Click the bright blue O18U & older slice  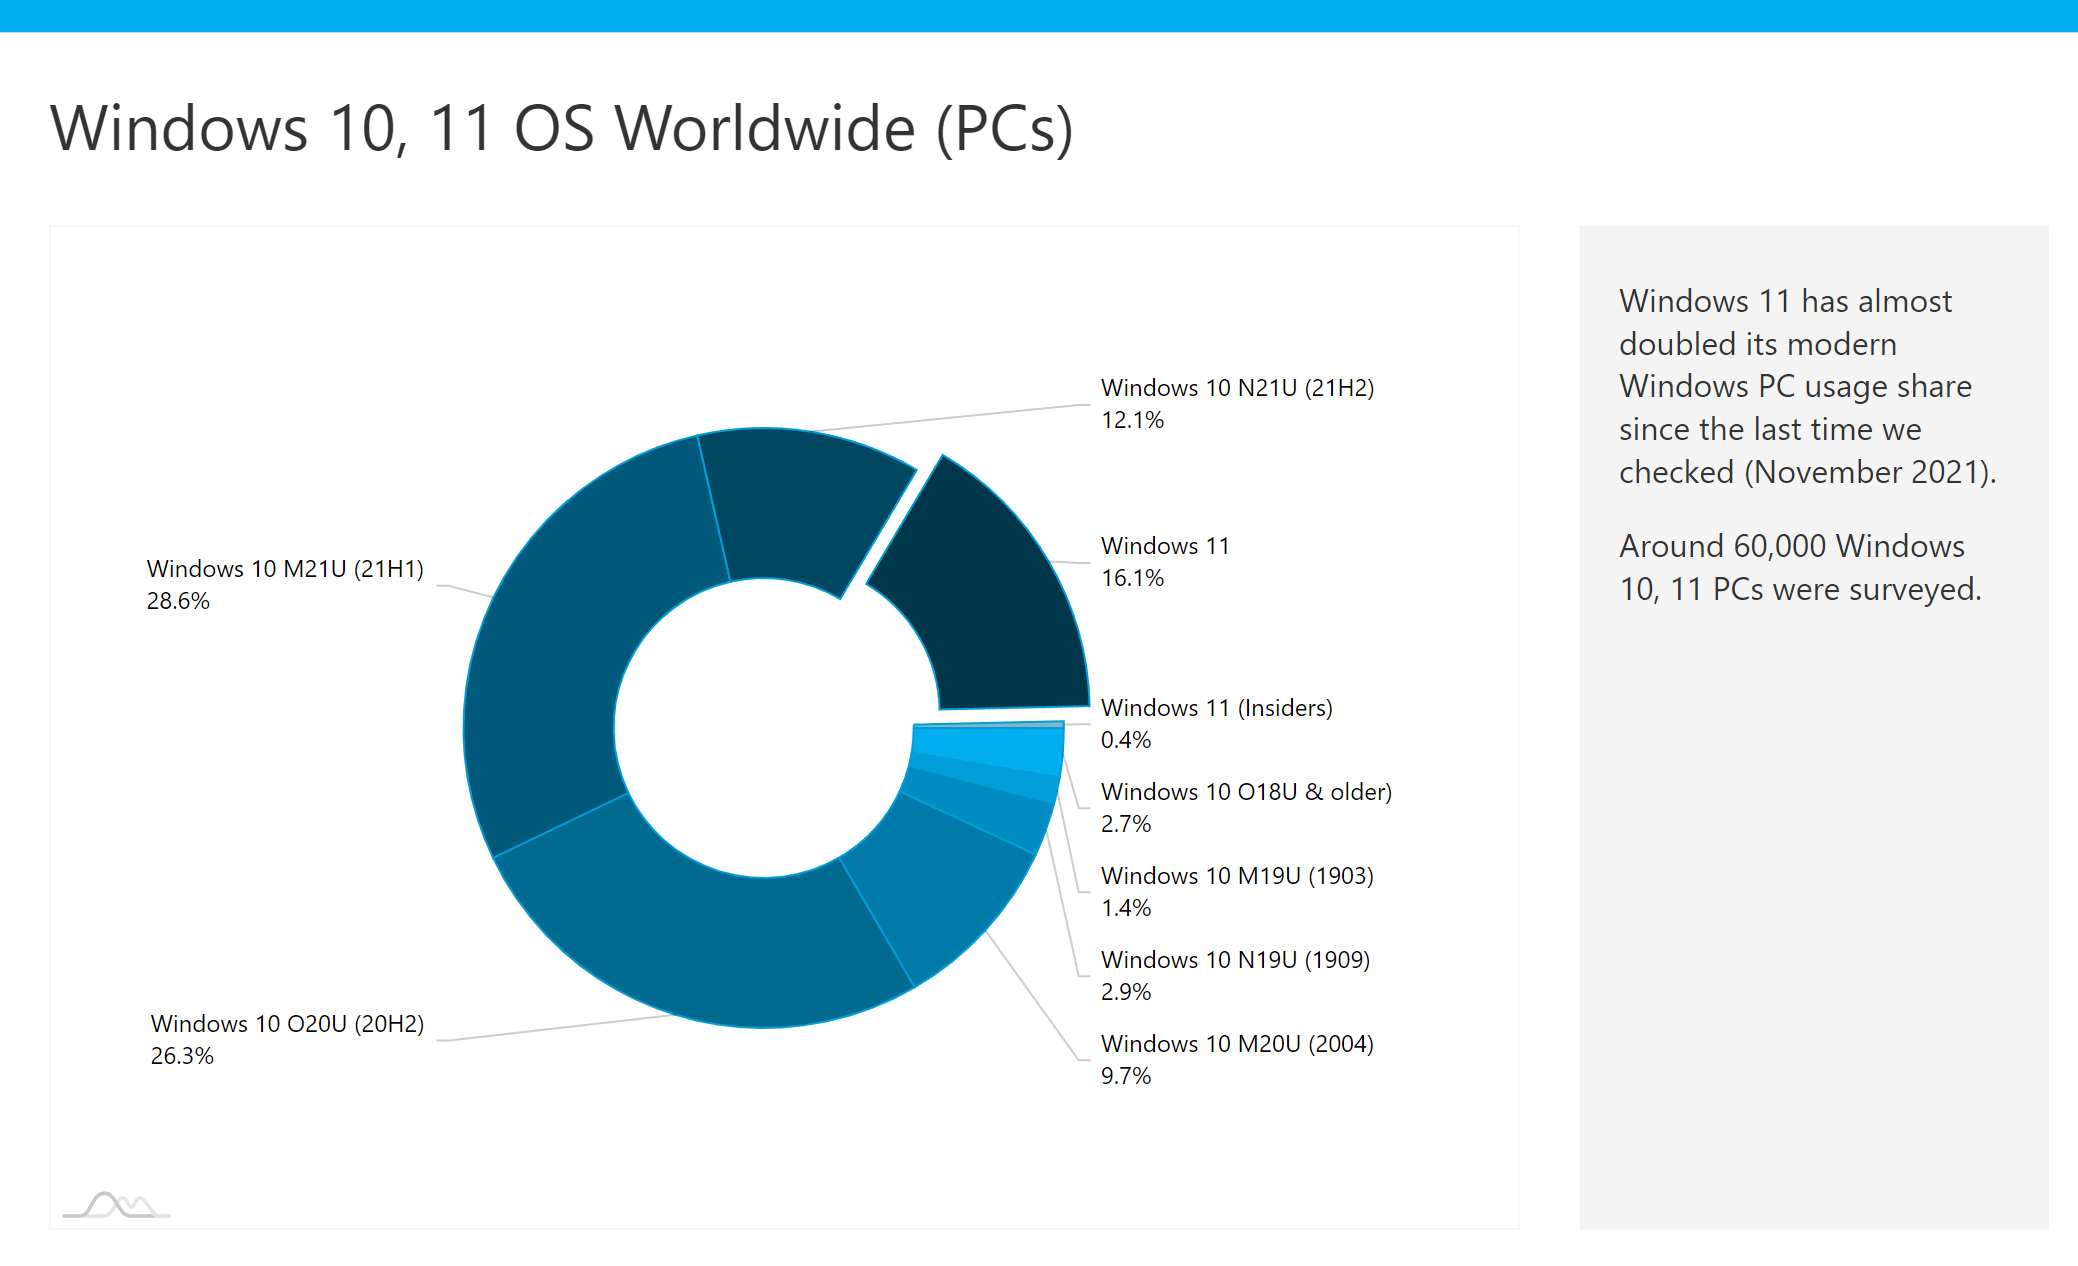[x=990, y=747]
